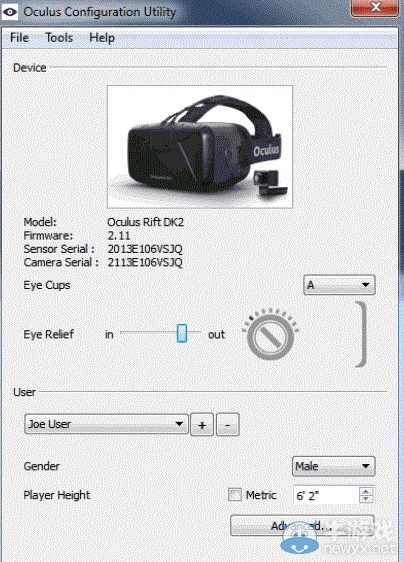Click the player height input field
404x562 pixels.
tap(326, 495)
